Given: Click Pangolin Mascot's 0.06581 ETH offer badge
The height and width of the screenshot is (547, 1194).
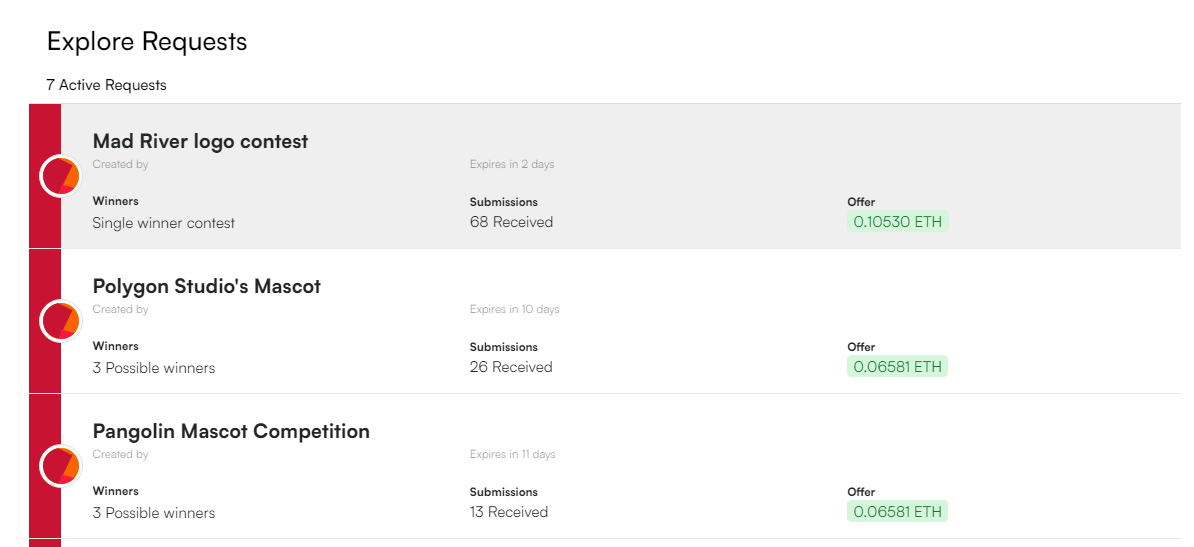Looking at the screenshot, I should (897, 512).
